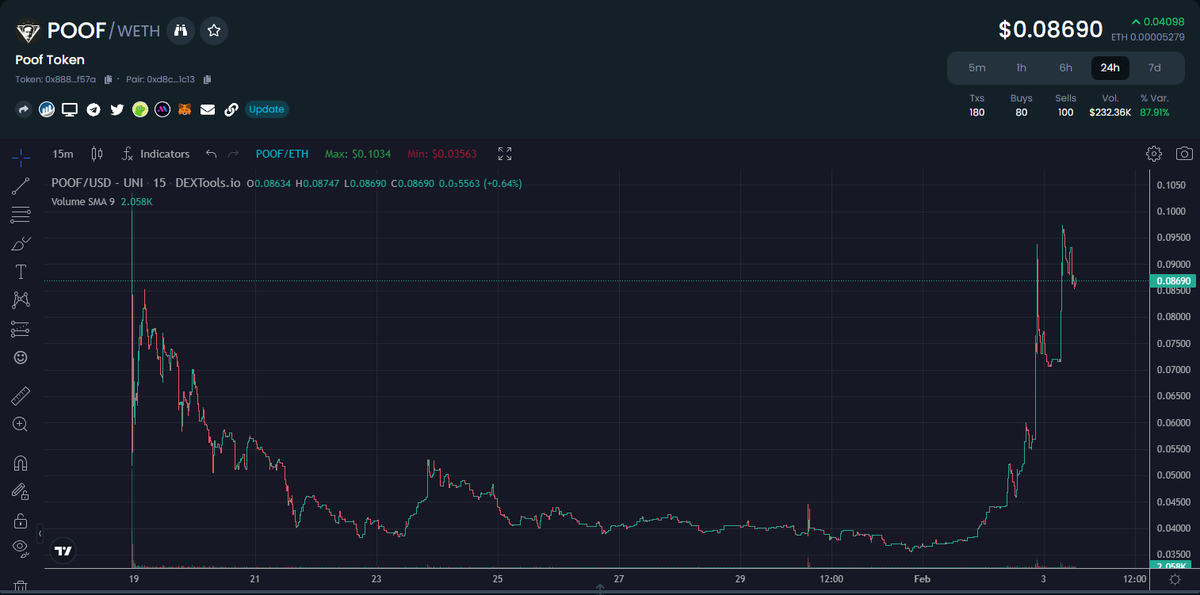Image resolution: width=1200 pixels, height=595 pixels.
Task: Open the Indicators menu
Action: point(156,154)
